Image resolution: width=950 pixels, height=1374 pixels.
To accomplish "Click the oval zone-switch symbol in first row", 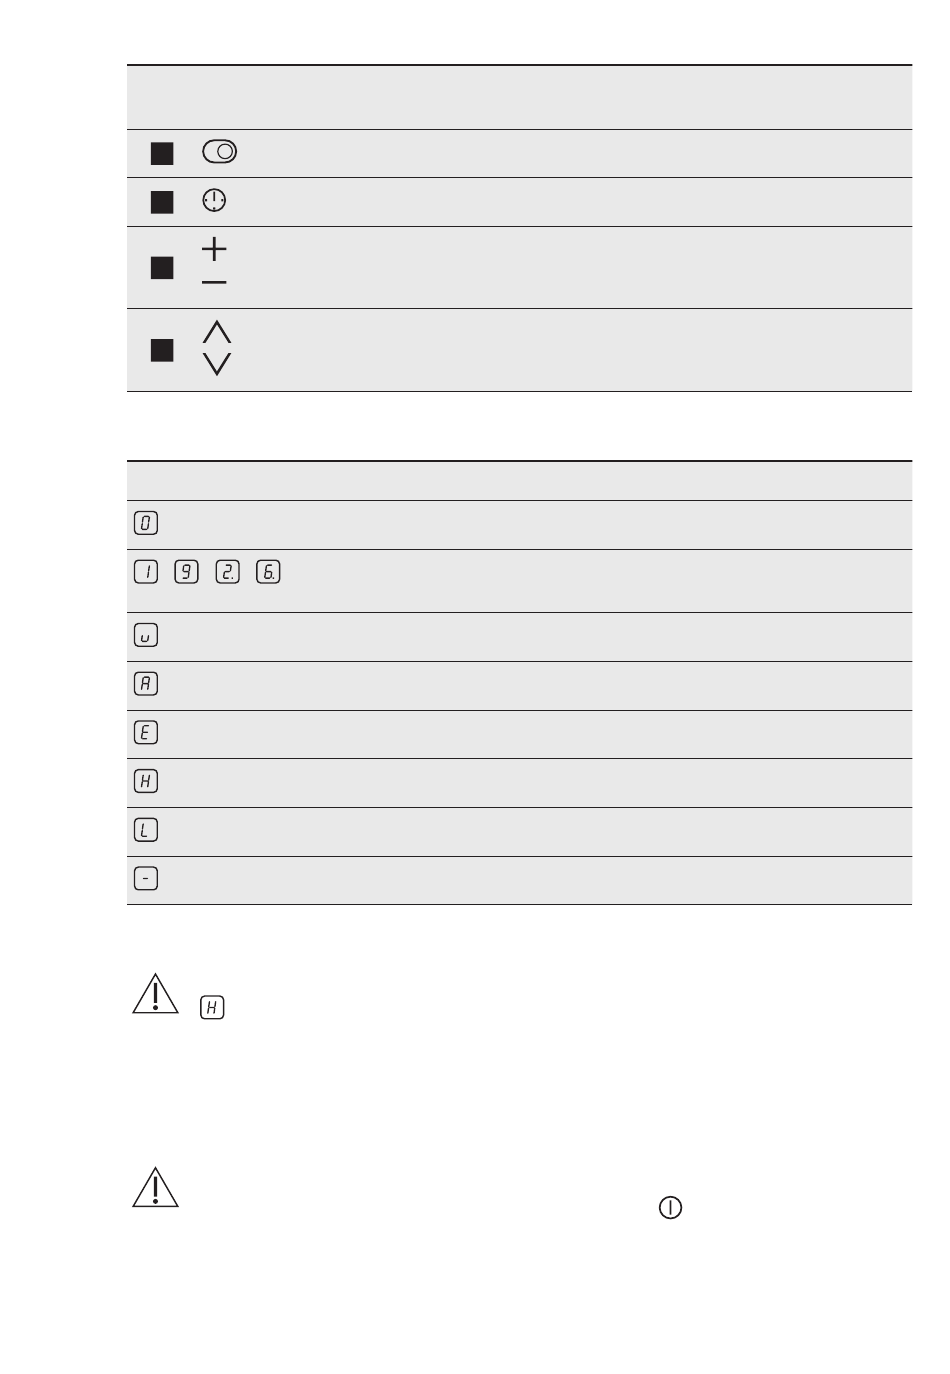I will (x=219, y=152).
